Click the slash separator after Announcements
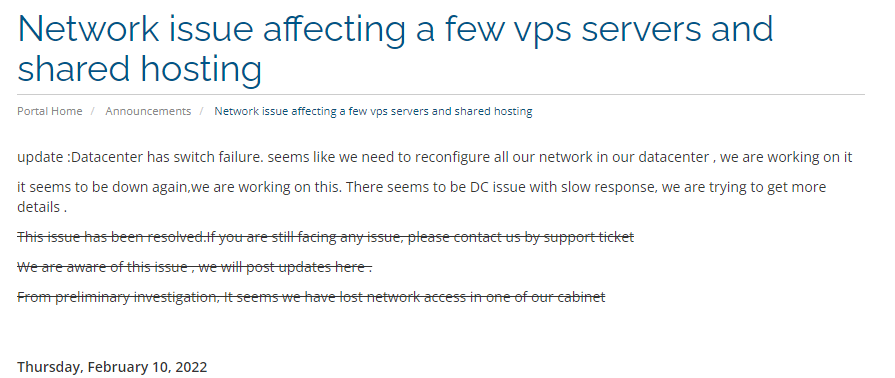This screenshot has height=378, width=895. [202, 111]
